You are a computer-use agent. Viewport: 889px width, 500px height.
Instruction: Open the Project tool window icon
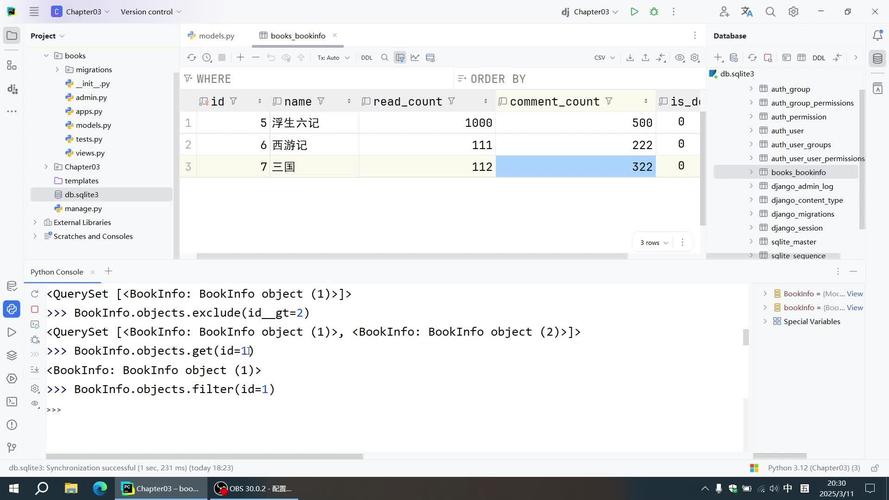pos(11,35)
